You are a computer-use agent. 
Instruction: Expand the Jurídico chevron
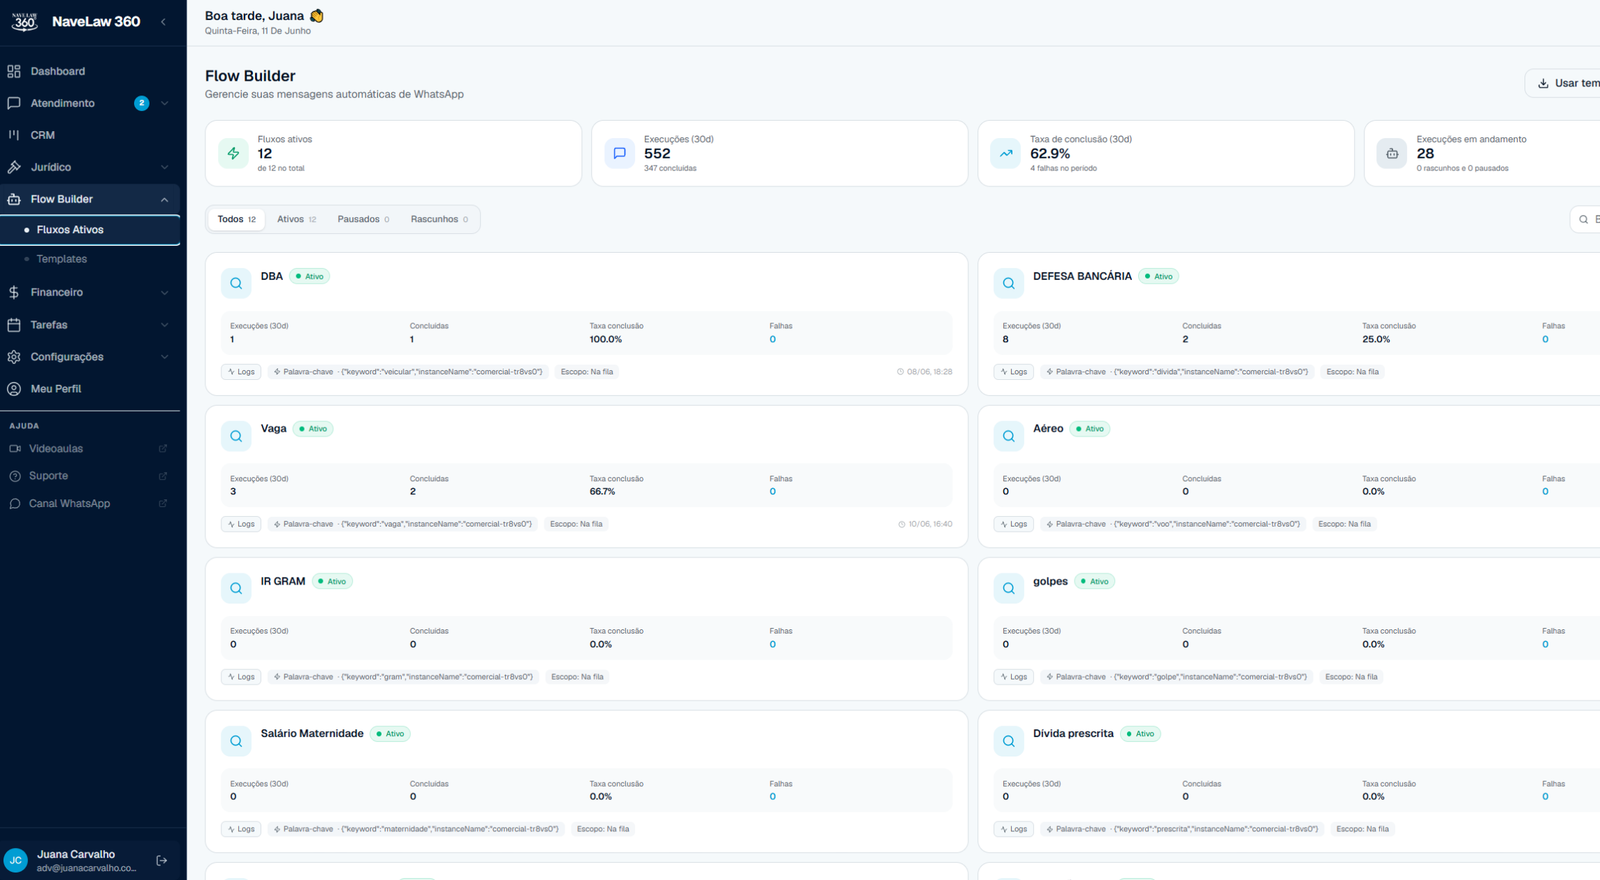point(164,167)
